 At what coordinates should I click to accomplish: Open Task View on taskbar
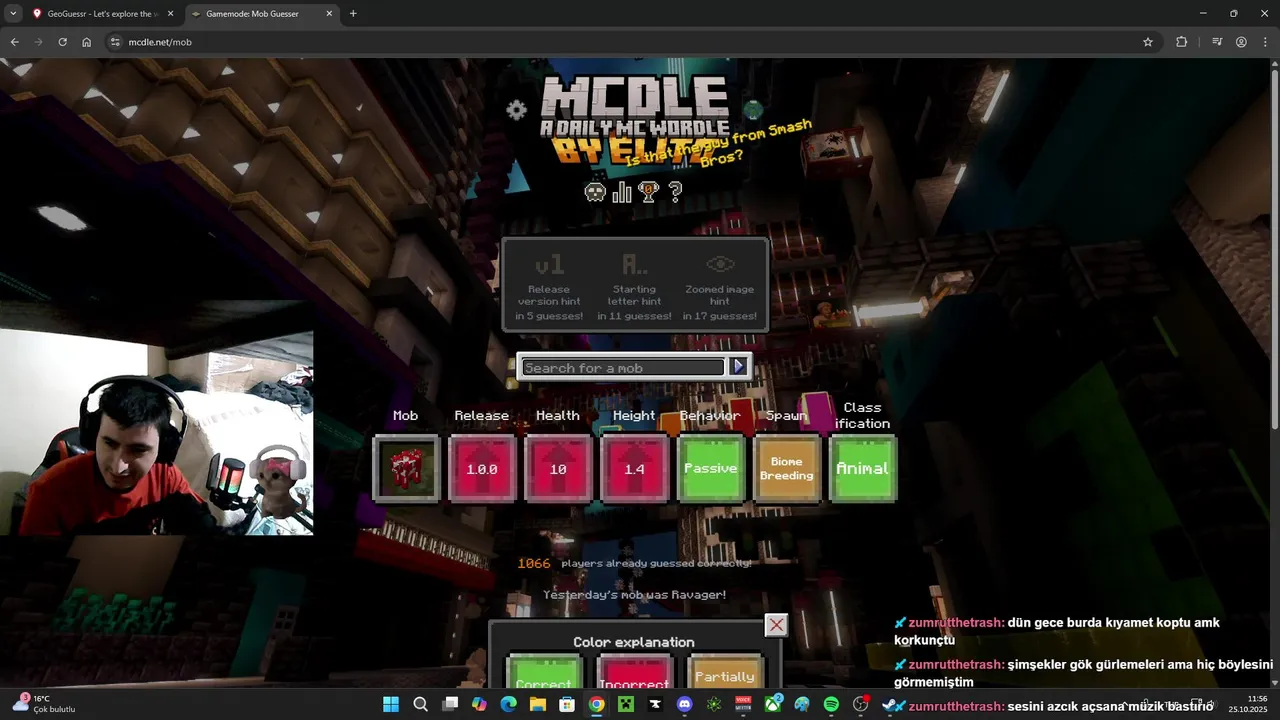point(450,704)
